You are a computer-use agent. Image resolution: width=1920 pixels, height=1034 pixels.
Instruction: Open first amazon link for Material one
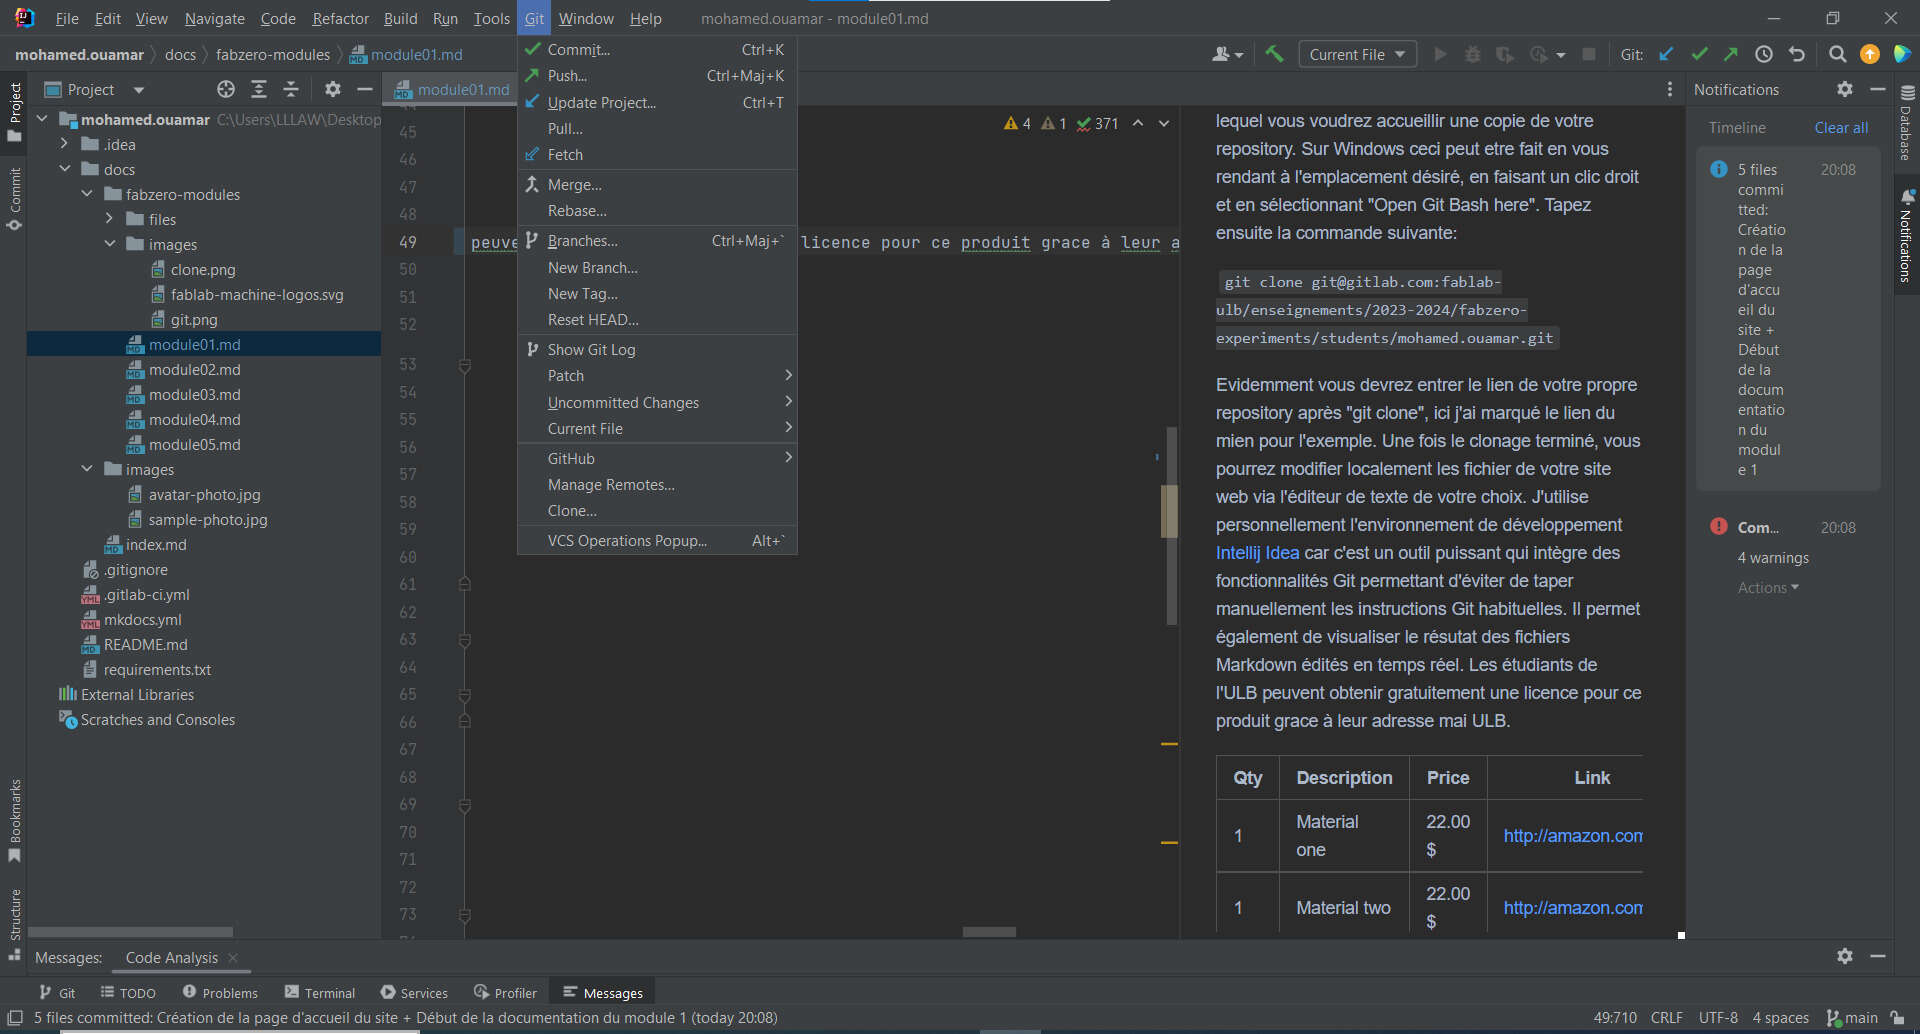click(x=1572, y=835)
